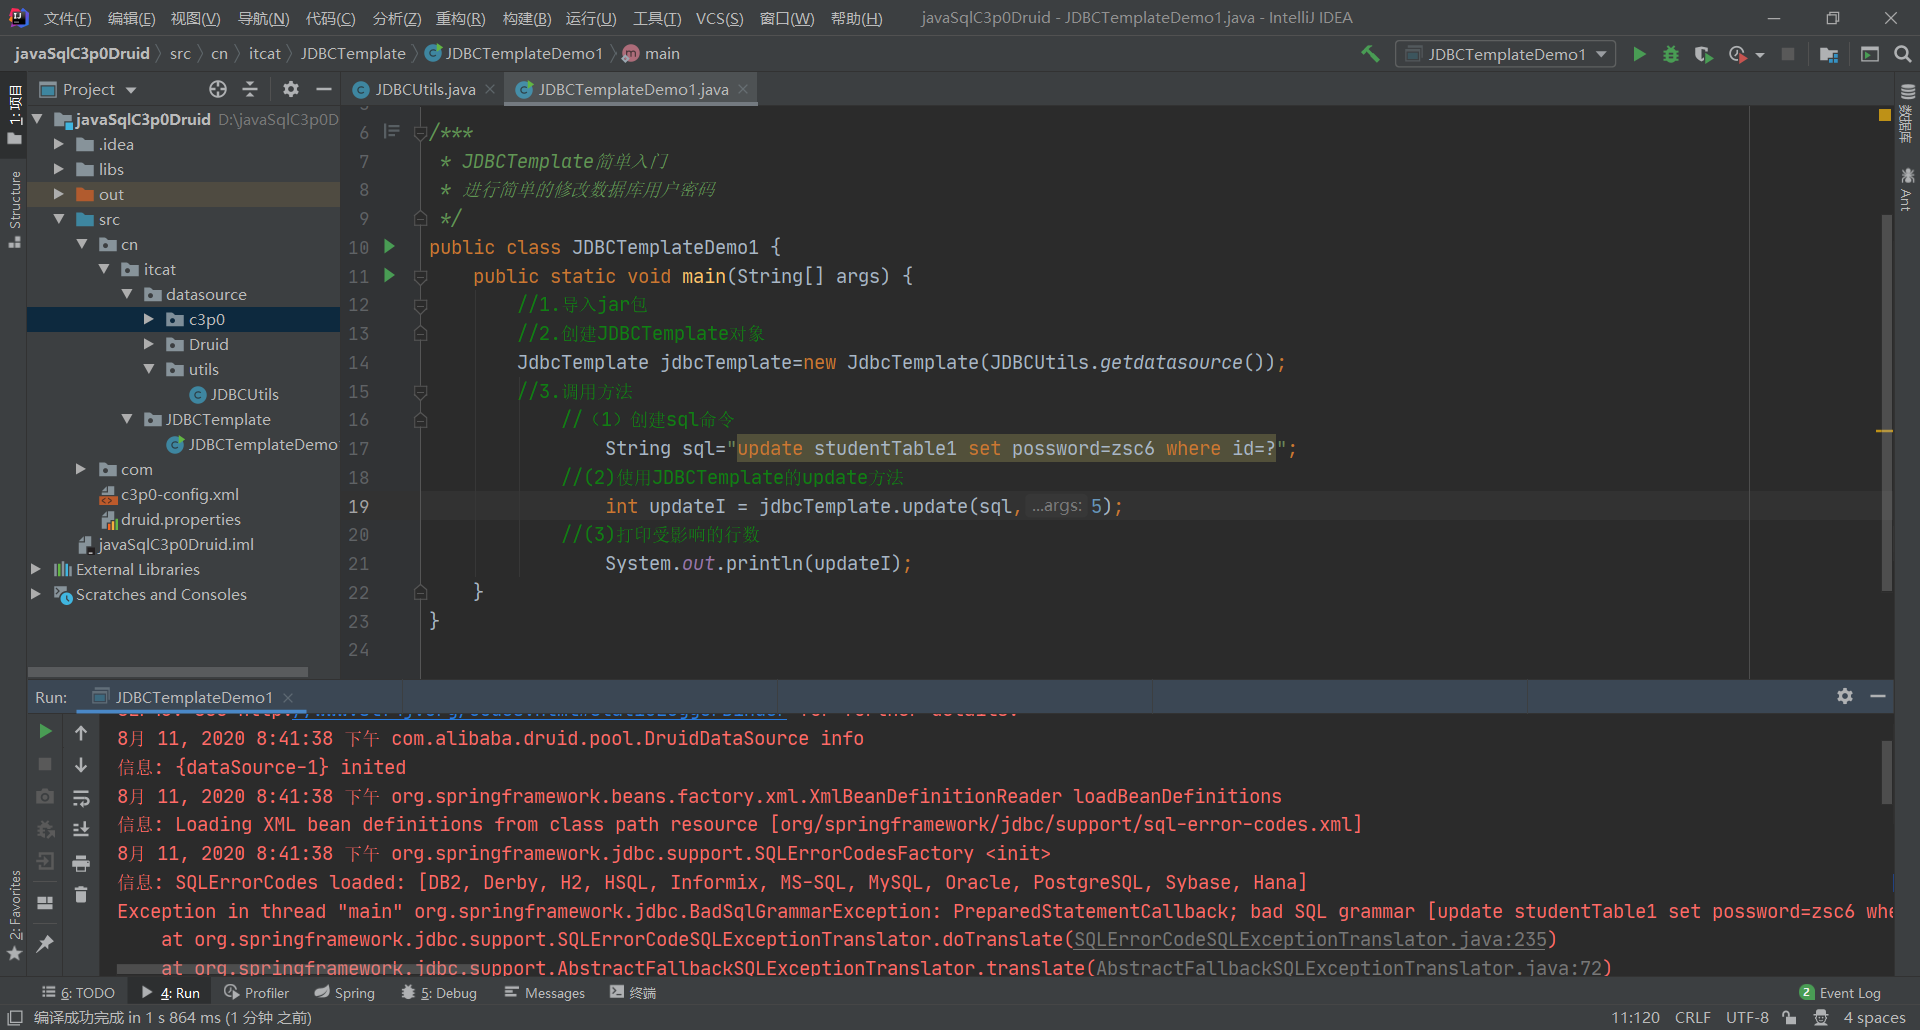Rerun the program in the Run panel
This screenshot has height=1030, width=1920.
(45, 731)
